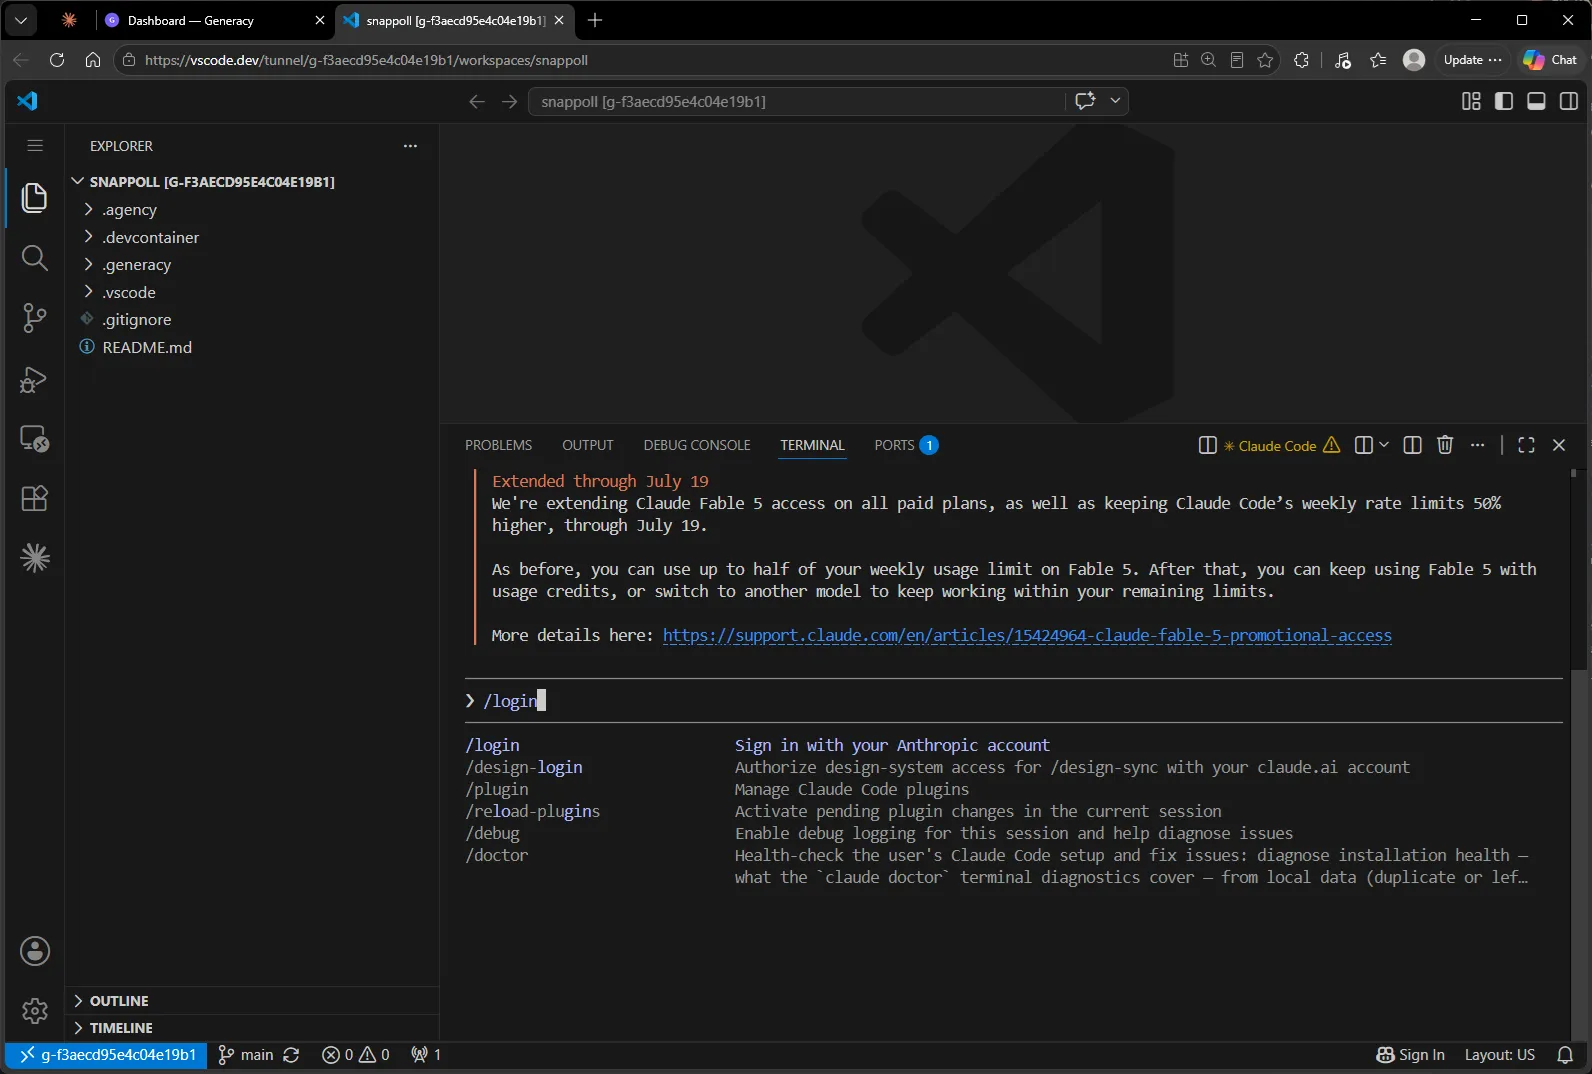Click the remote tunnel g-f3aecd95e4c04e19b1 indicator
This screenshot has height=1074, width=1592.
108,1055
